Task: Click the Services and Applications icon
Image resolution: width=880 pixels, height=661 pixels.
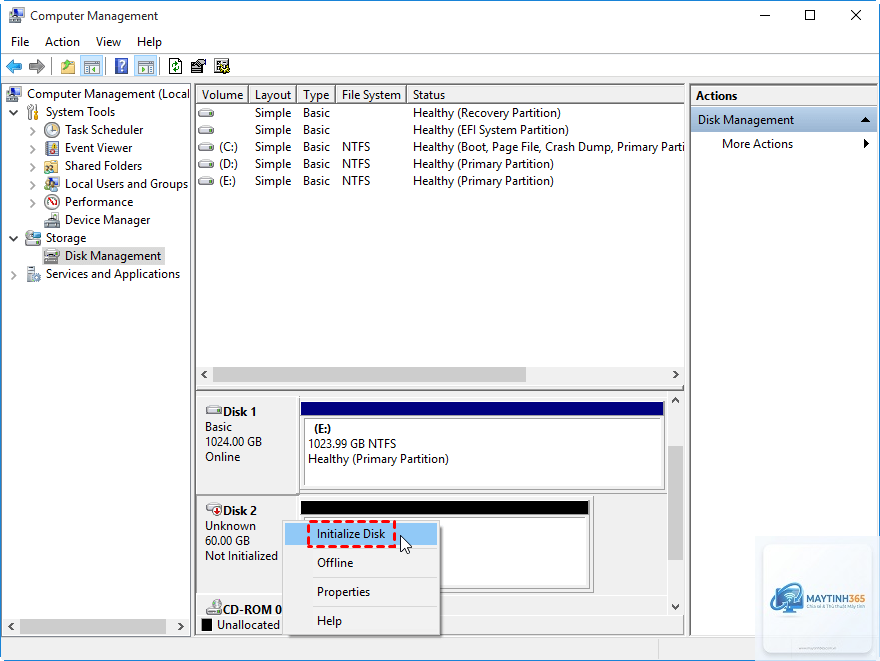Action: [x=33, y=274]
